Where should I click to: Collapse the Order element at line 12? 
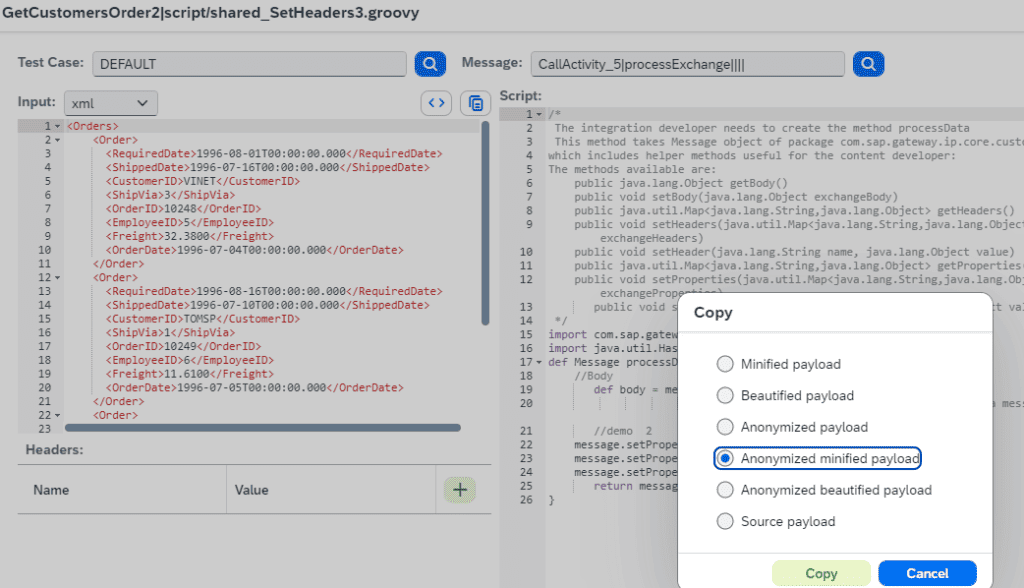(57, 278)
